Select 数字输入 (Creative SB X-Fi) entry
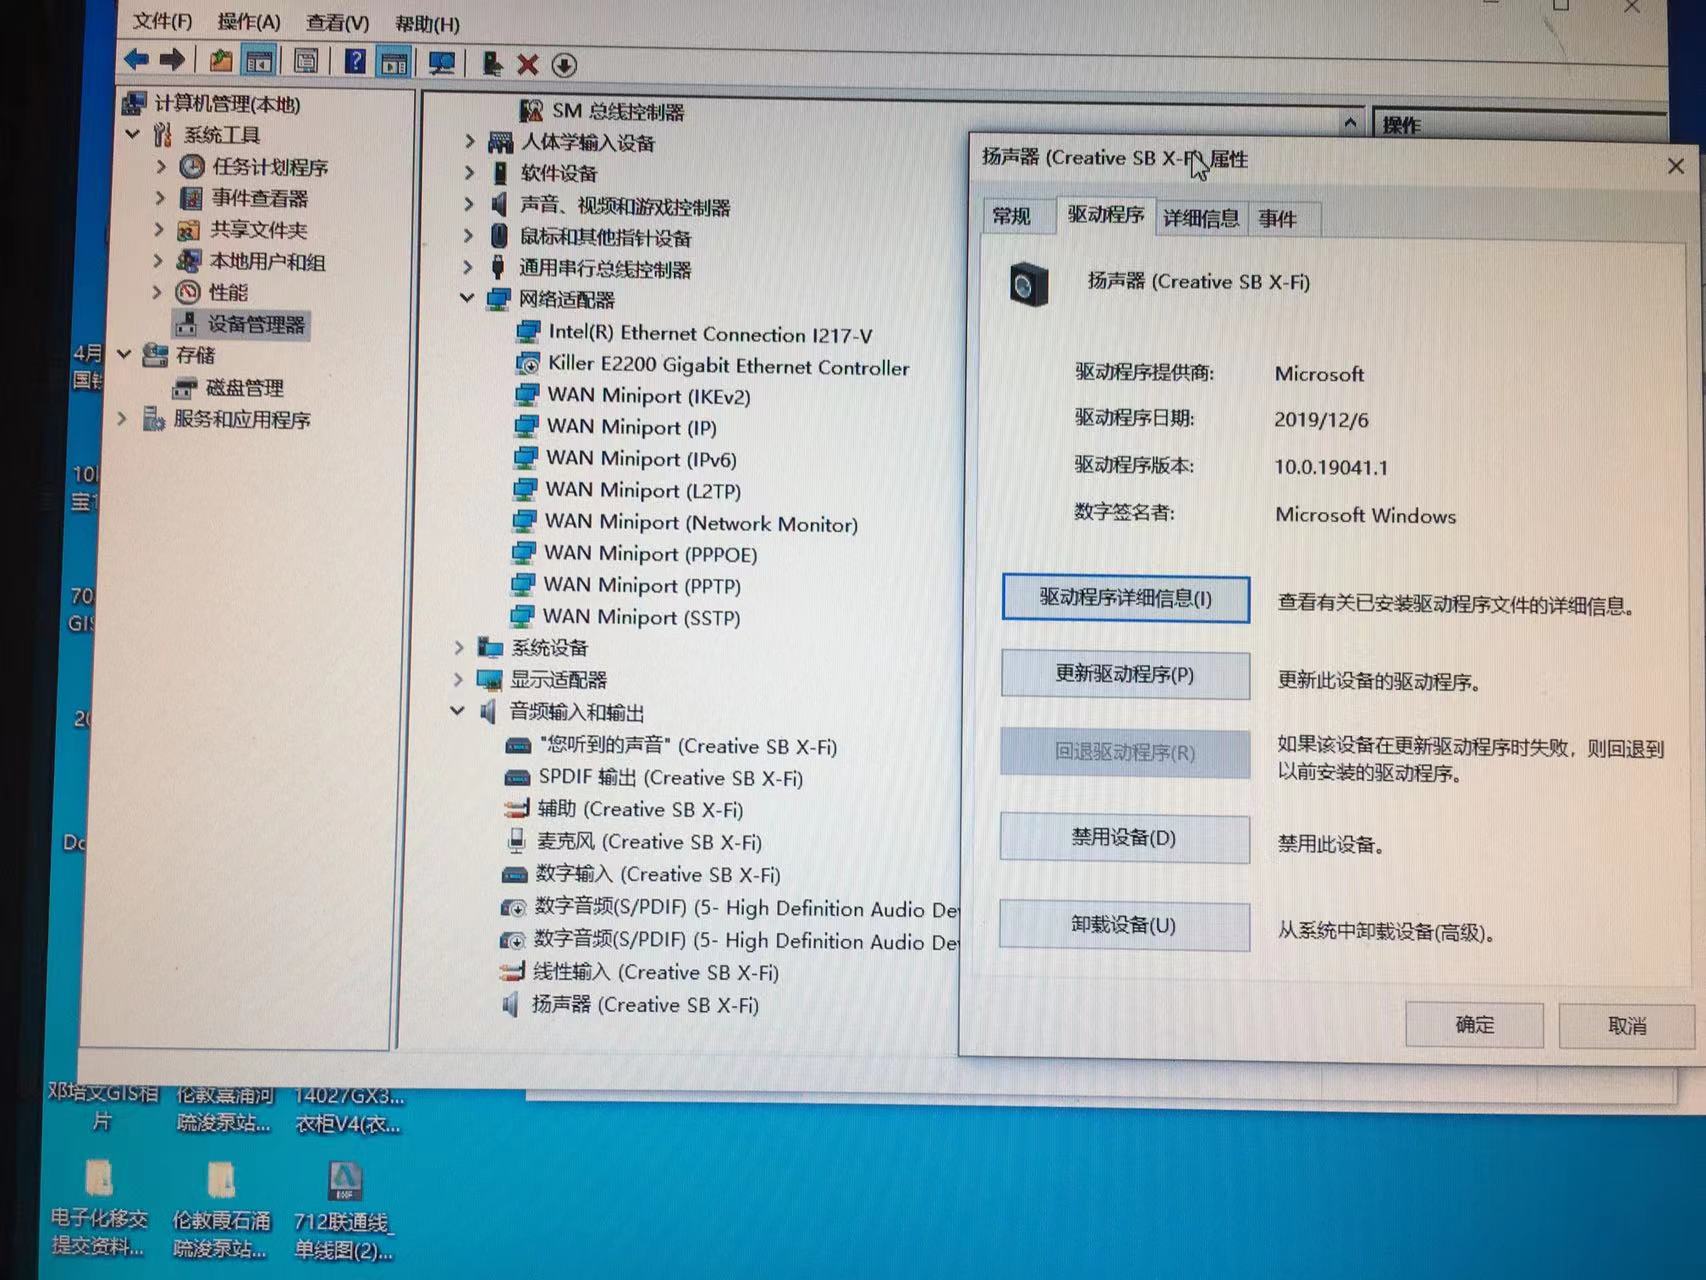This screenshot has height=1280, width=1706. click(657, 874)
